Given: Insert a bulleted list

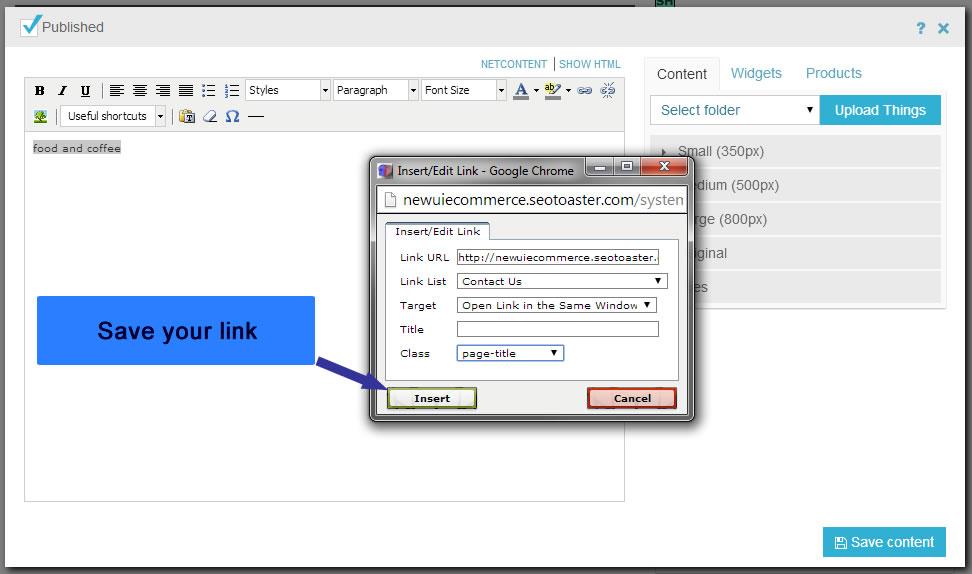Looking at the screenshot, I should click(x=209, y=90).
